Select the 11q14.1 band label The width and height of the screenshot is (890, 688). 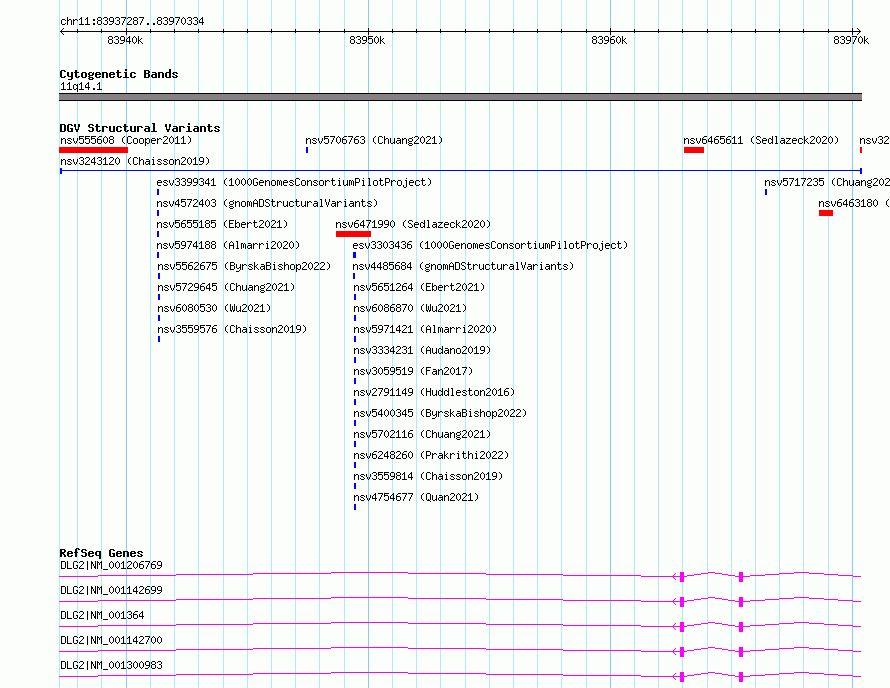tap(81, 86)
